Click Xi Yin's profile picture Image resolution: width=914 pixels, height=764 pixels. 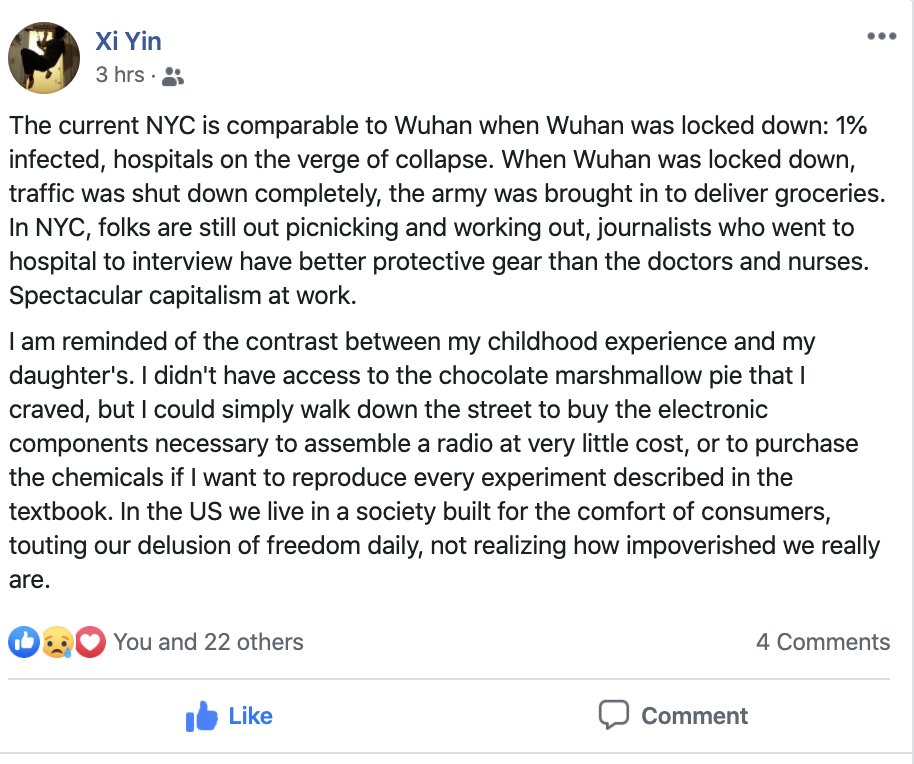click(x=43, y=58)
